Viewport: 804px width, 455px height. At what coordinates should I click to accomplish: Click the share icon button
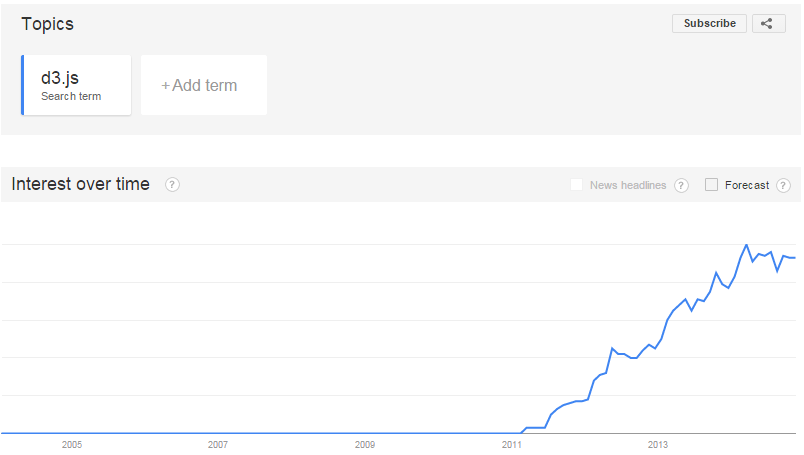768,24
